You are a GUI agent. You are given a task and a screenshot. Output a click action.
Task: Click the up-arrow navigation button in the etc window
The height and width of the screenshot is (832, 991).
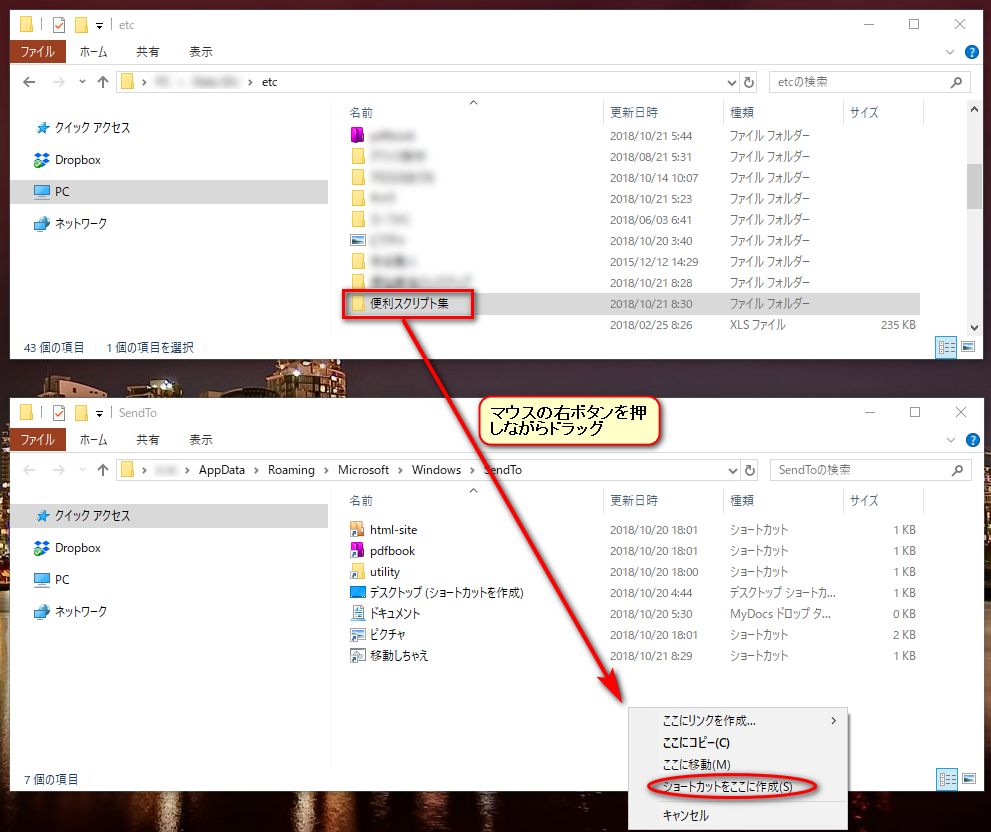103,82
